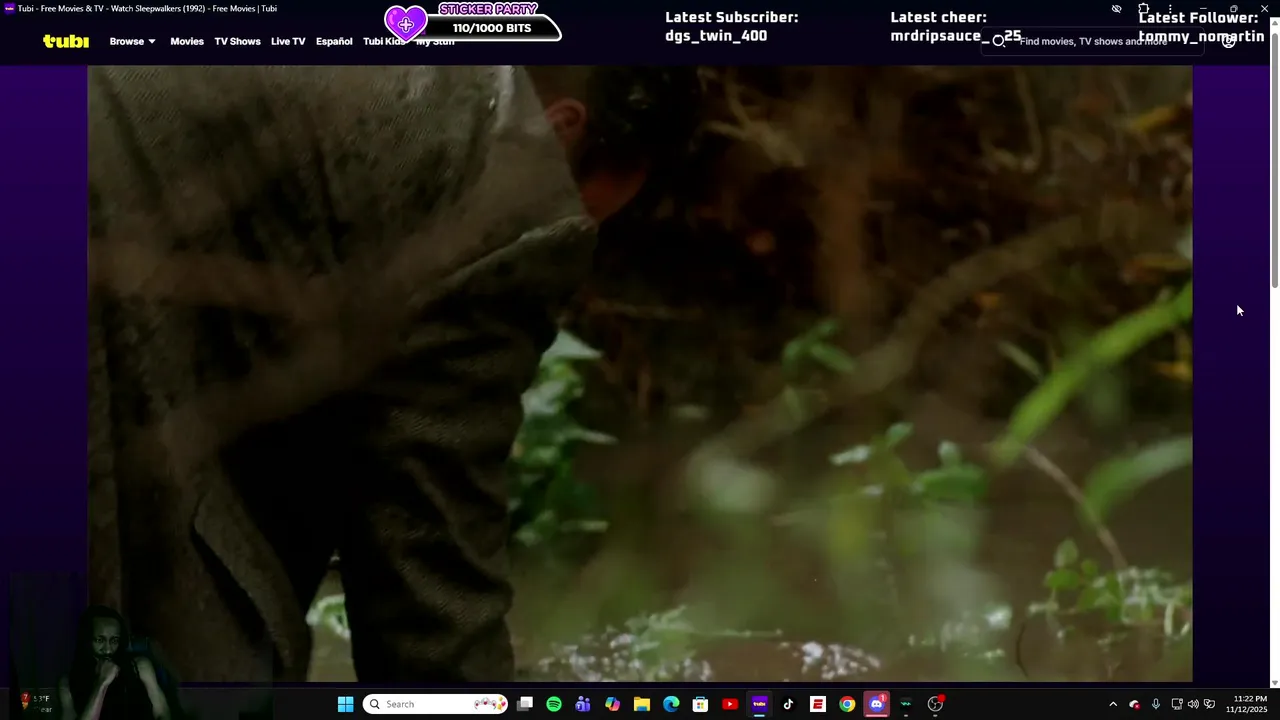
Task: Open Tubi Kids
Action: click(x=384, y=41)
